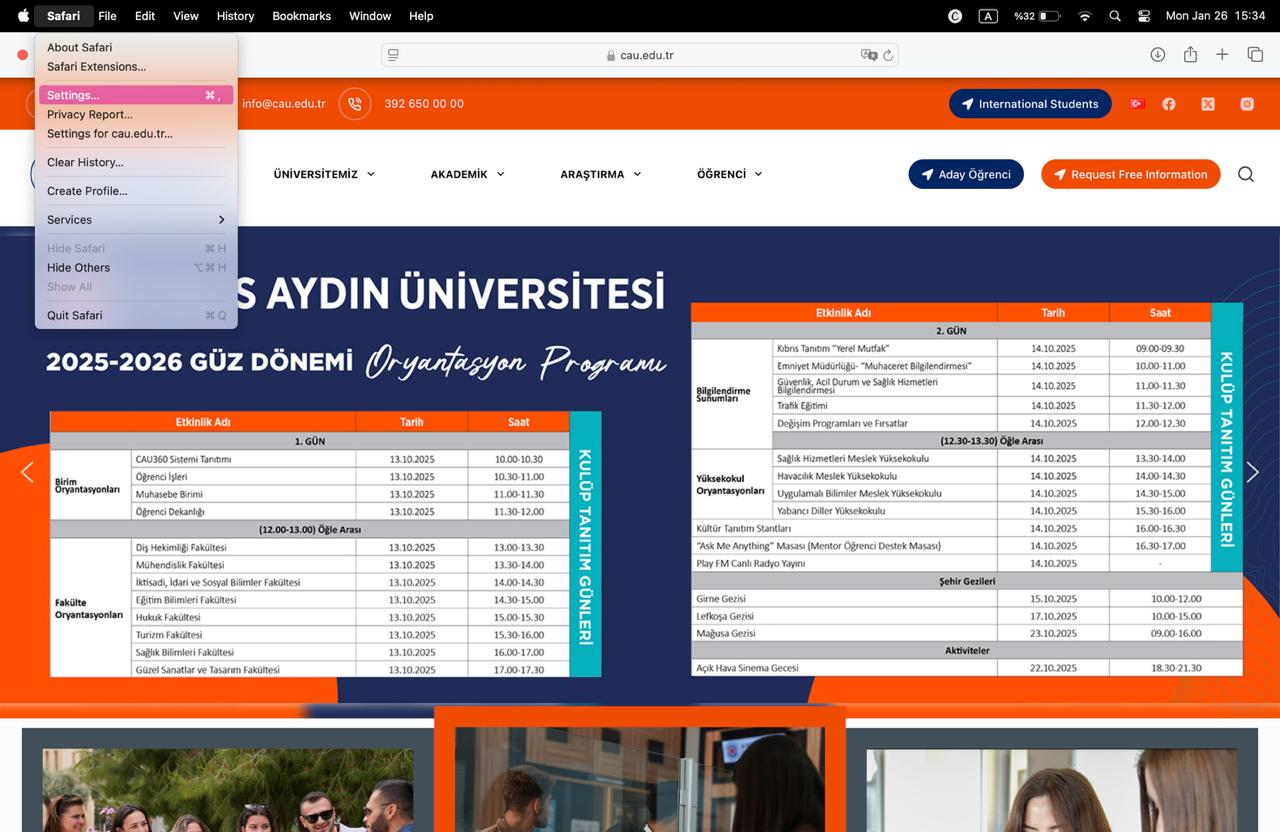Switch language using Turkish flag icon
Image resolution: width=1280 pixels, height=832 pixels.
pos(1136,104)
